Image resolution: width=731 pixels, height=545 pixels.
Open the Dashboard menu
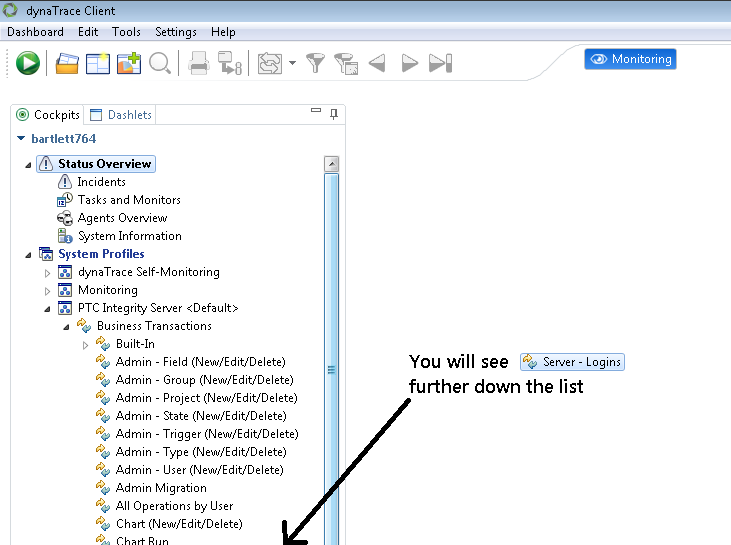[35, 32]
